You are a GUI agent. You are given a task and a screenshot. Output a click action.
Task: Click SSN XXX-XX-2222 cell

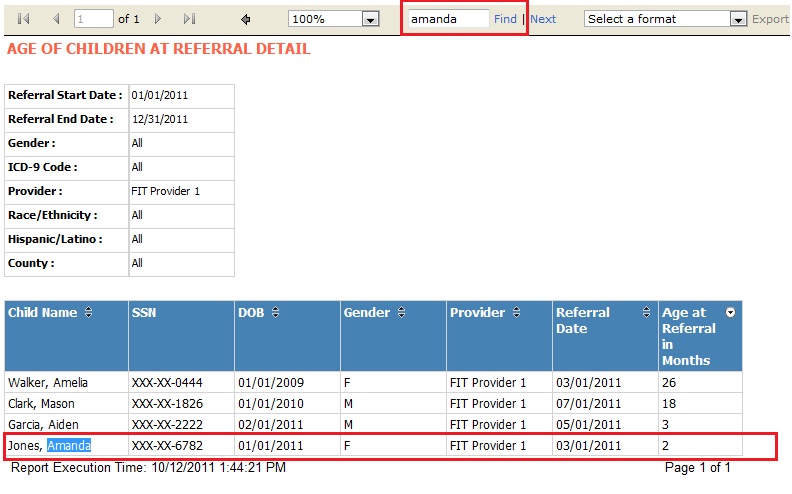(181, 424)
